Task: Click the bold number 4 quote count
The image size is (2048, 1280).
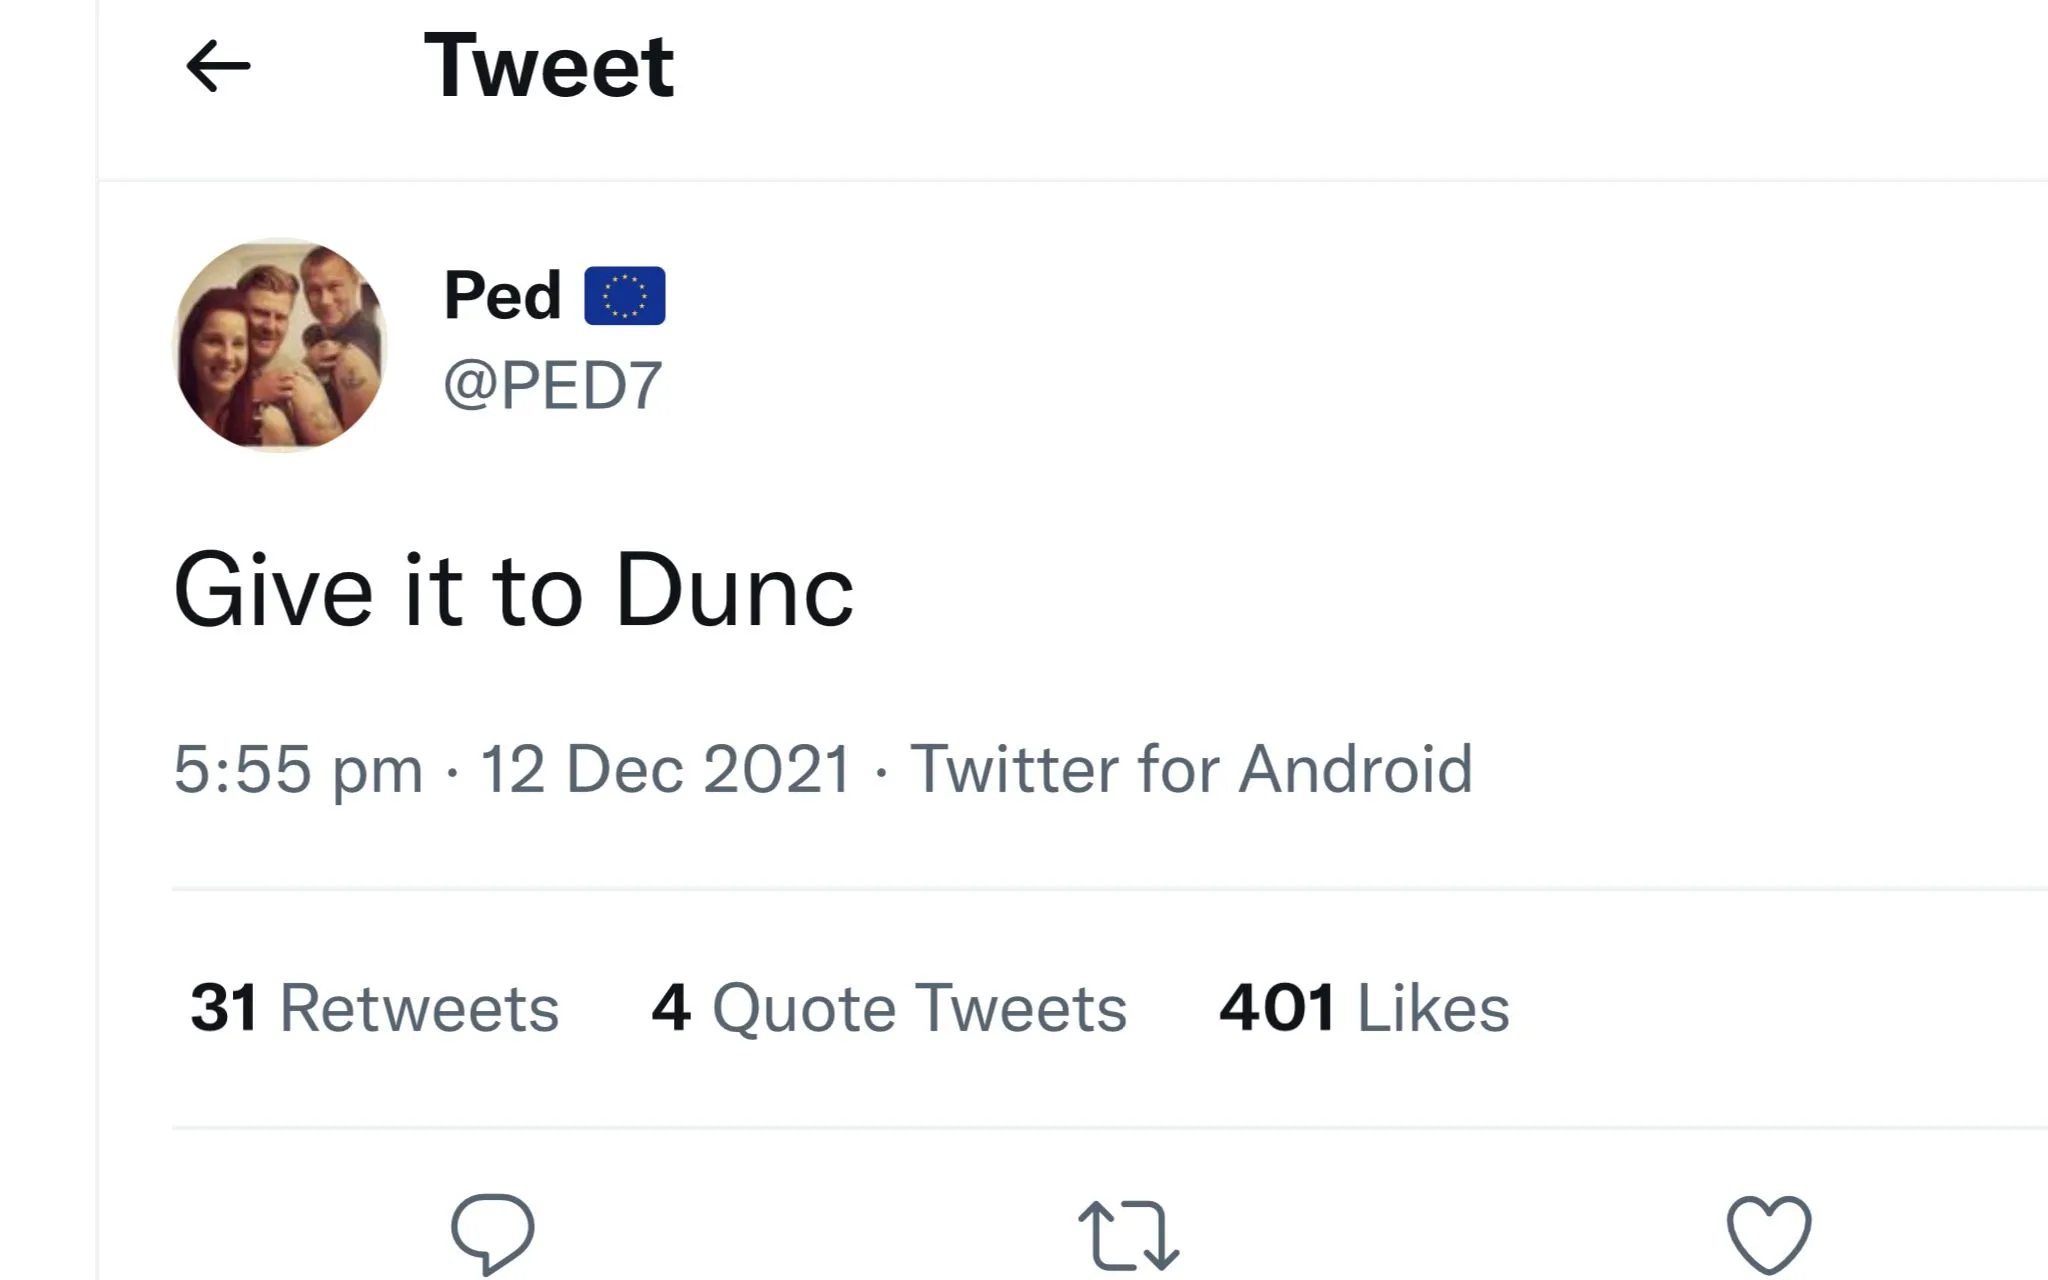Action: [x=671, y=1007]
